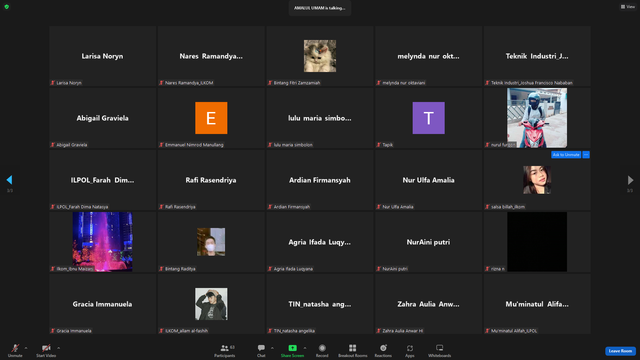Image resolution: width=640 pixels, height=360 pixels.
Task: Click muted mic icon beside Nur Ulfa Amalia label
Action: point(378,207)
